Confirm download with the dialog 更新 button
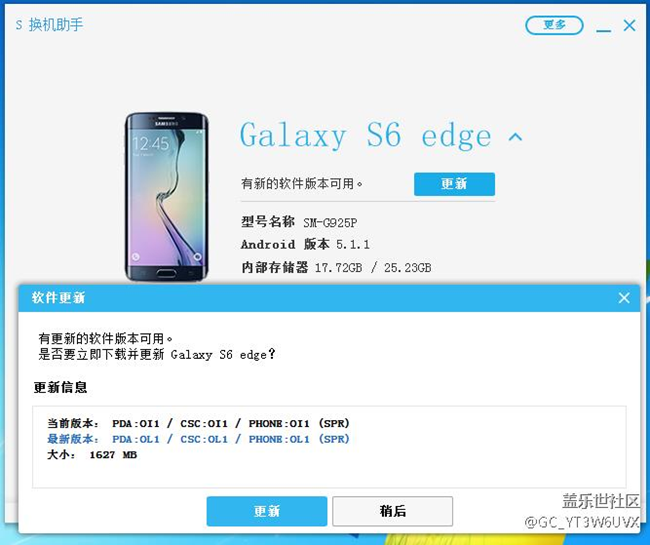 (x=267, y=511)
